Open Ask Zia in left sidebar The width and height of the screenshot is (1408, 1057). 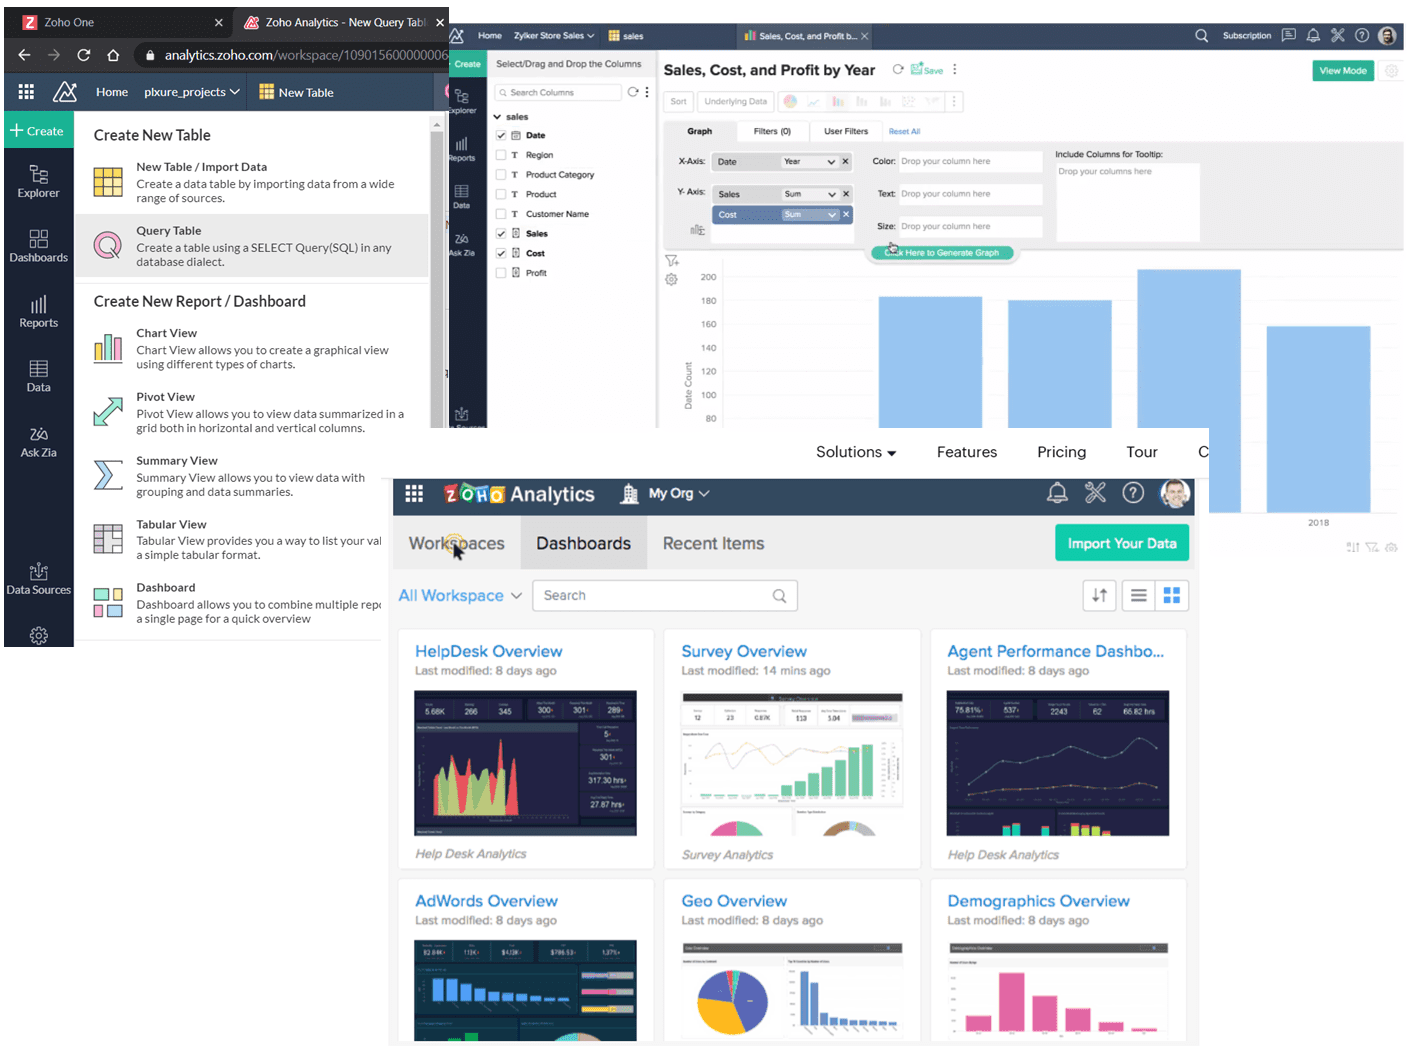click(x=38, y=441)
